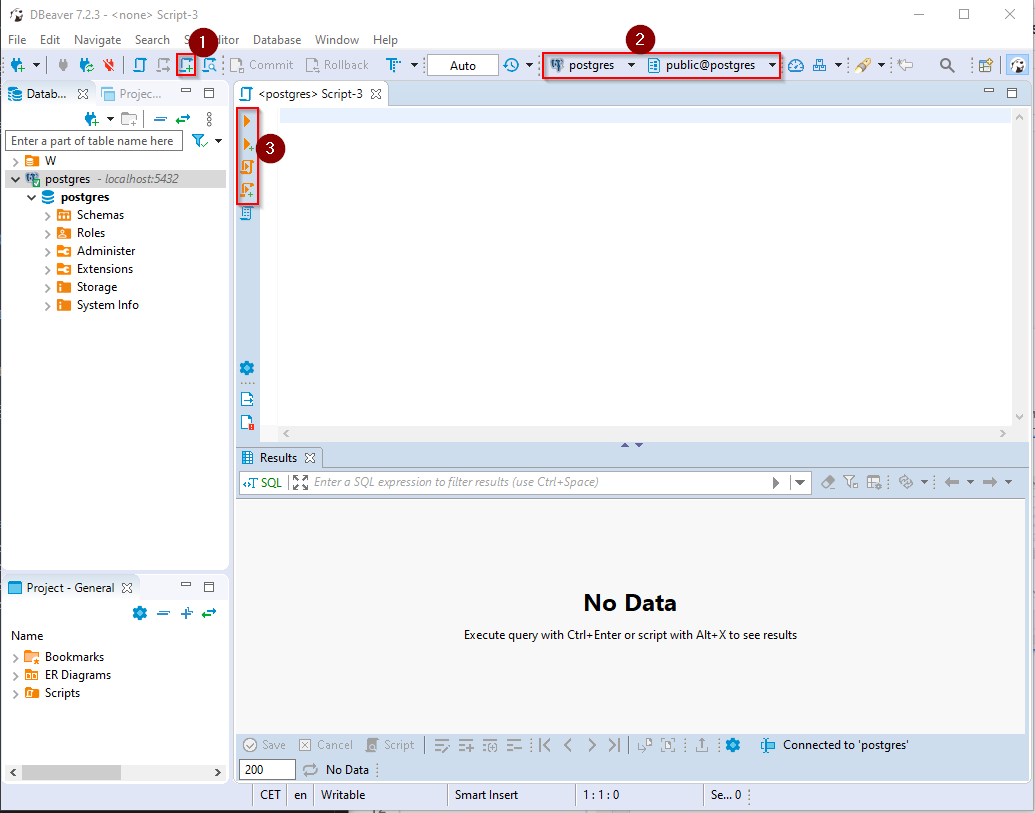The image size is (1035, 813).
Task: Open the Window menu
Action: (x=337, y=40)
